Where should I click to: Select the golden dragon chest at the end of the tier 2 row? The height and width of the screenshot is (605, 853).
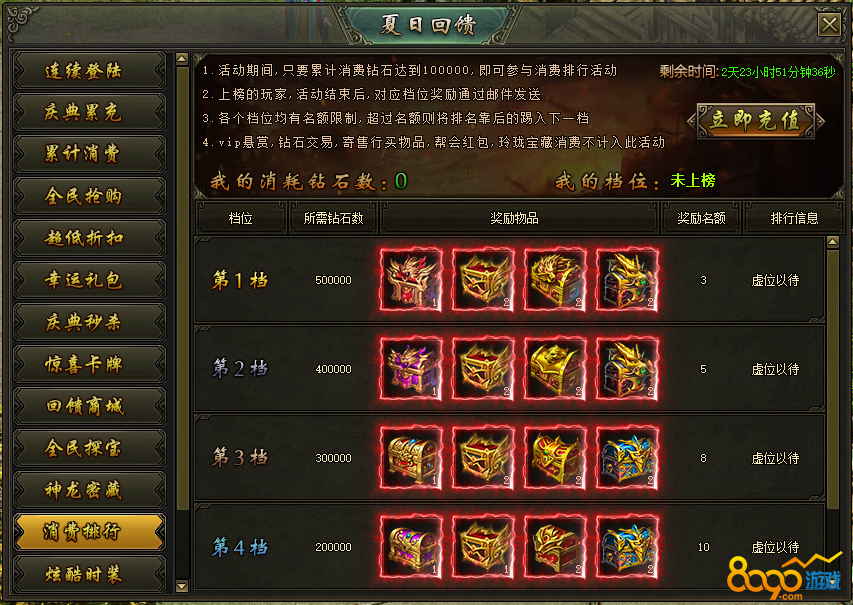pyautogui.click(x=627, y=369)
